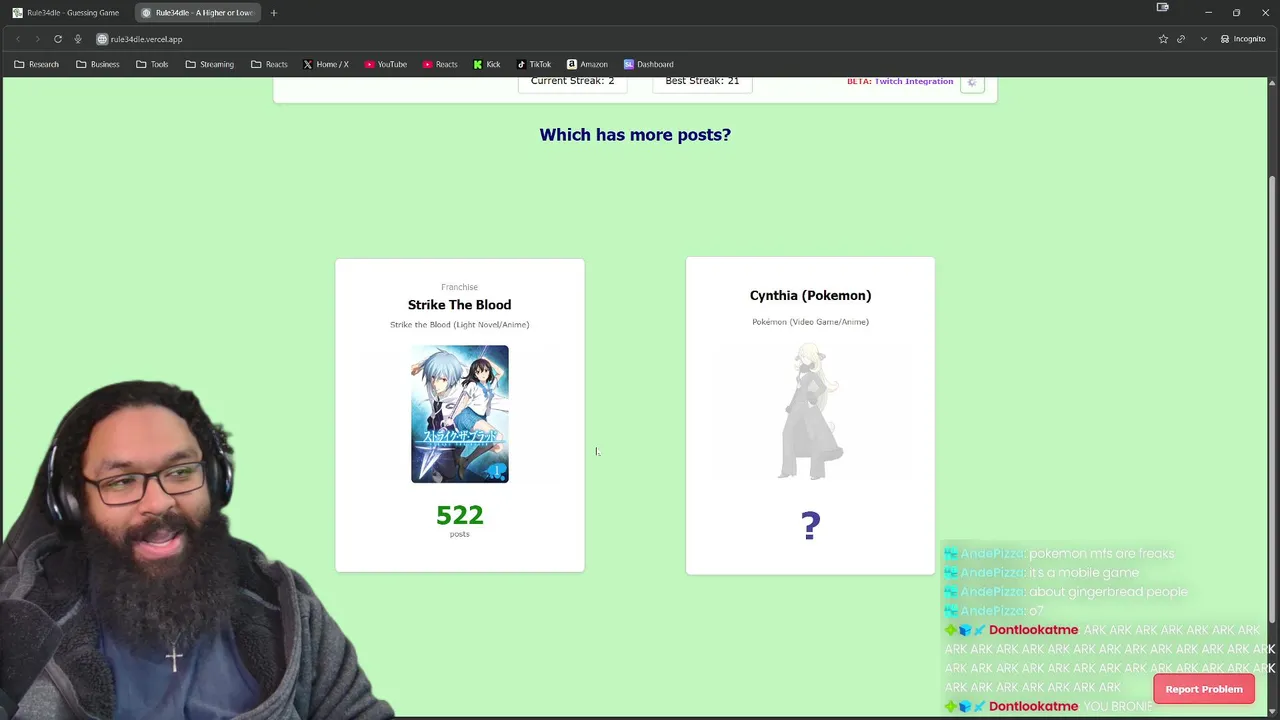Click the Twitch Integration settings gear
Screen dimensions: 1280x720
[972, 83]
